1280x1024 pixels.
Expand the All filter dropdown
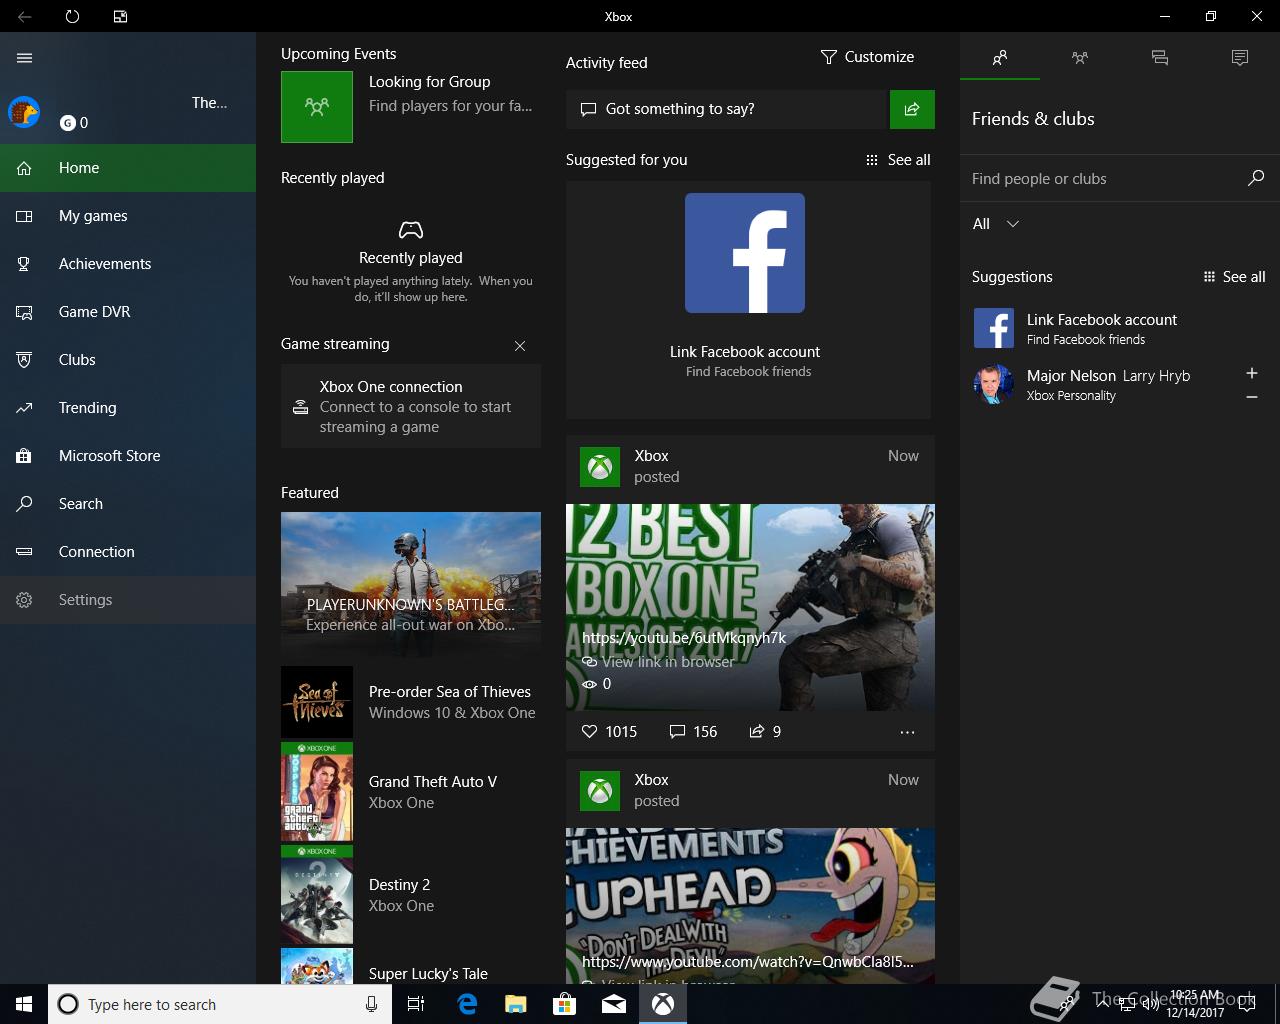click(x=996, y=224)
